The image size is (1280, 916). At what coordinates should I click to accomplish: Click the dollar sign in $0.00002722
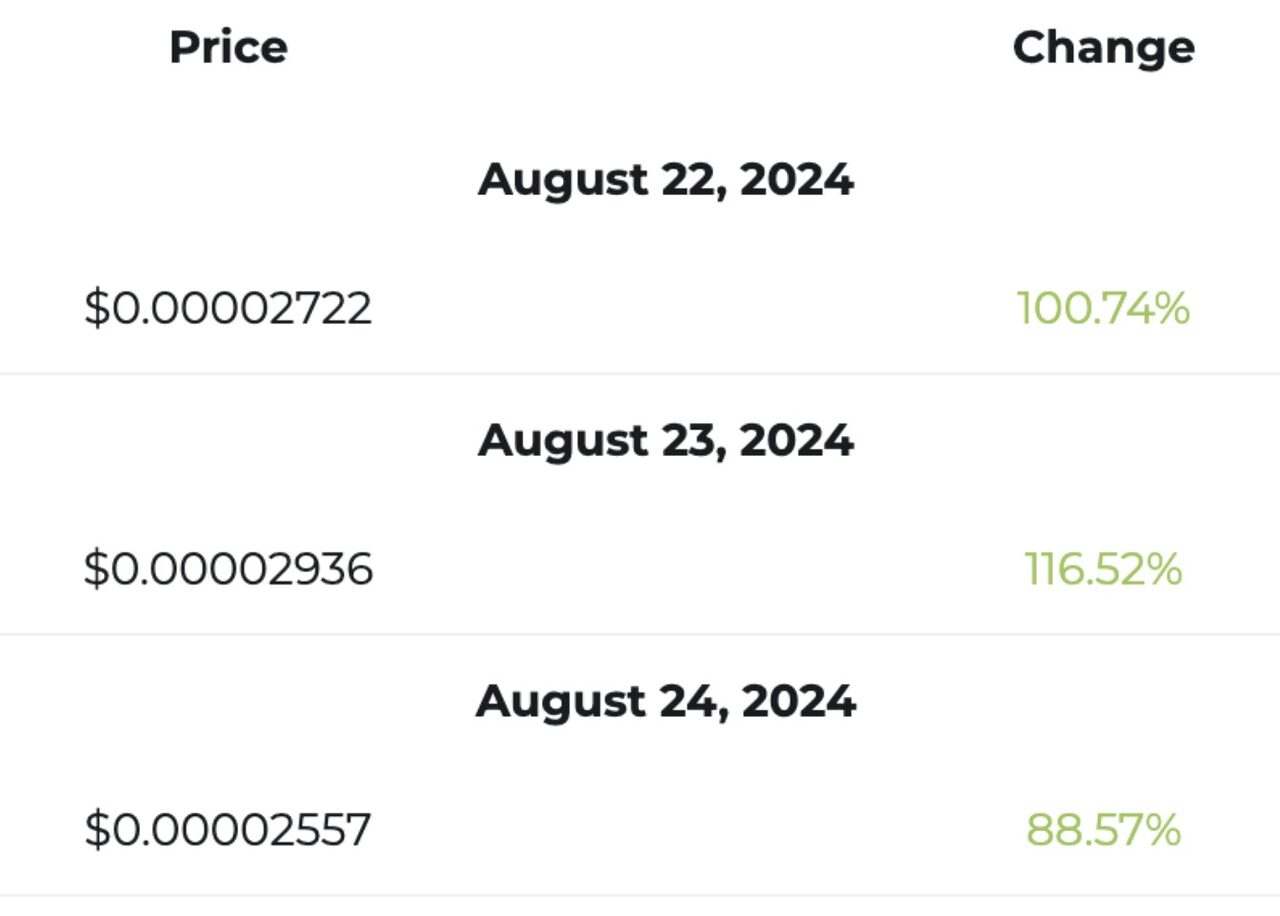pyautogui.click(x=96, y=308)
